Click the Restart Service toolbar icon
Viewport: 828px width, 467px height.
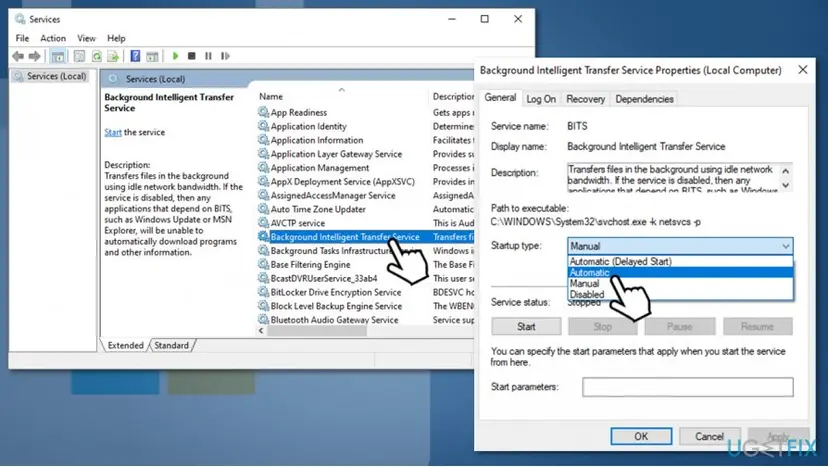click(x=225, y=56)
